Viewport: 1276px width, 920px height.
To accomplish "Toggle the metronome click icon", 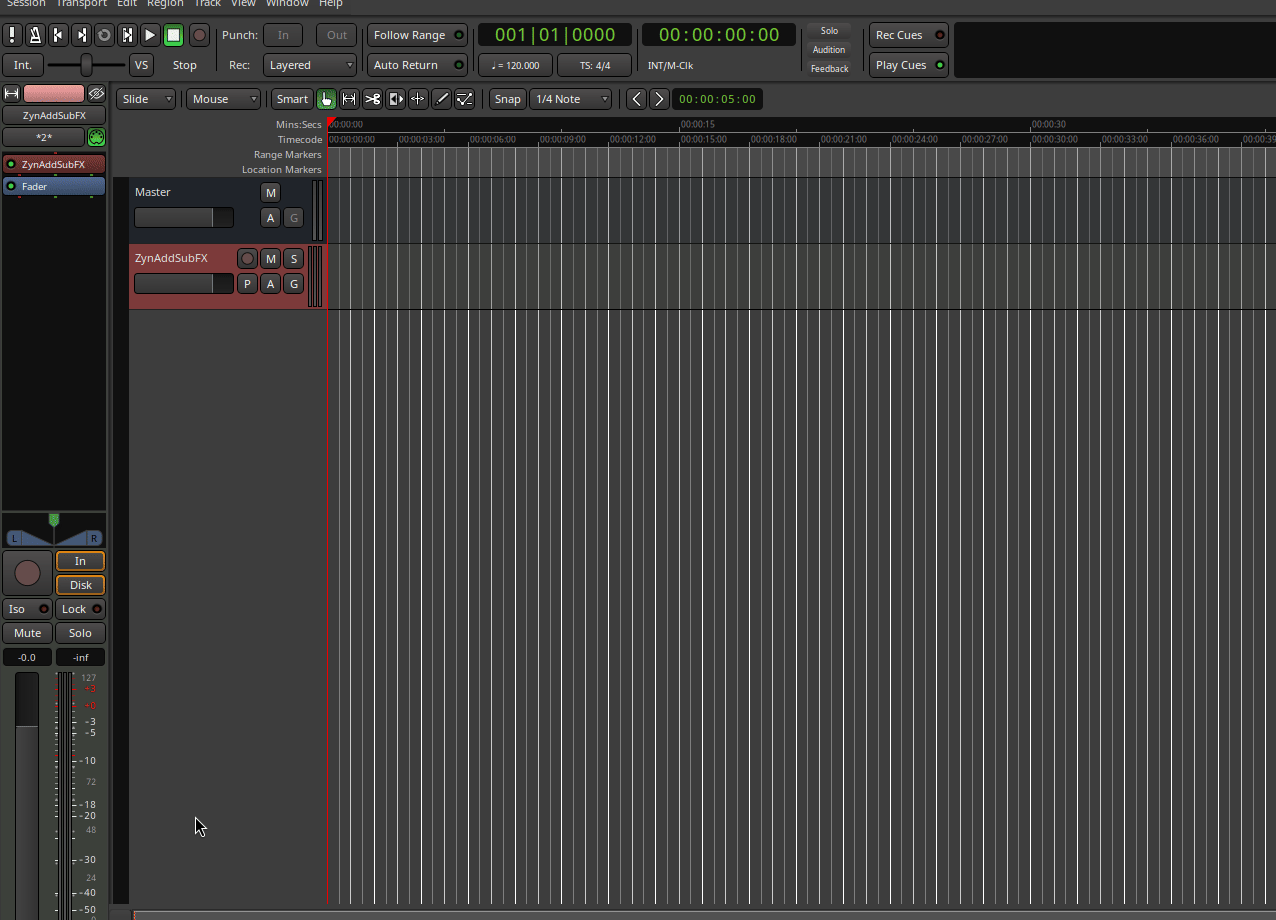I will [x=35, y=35].
